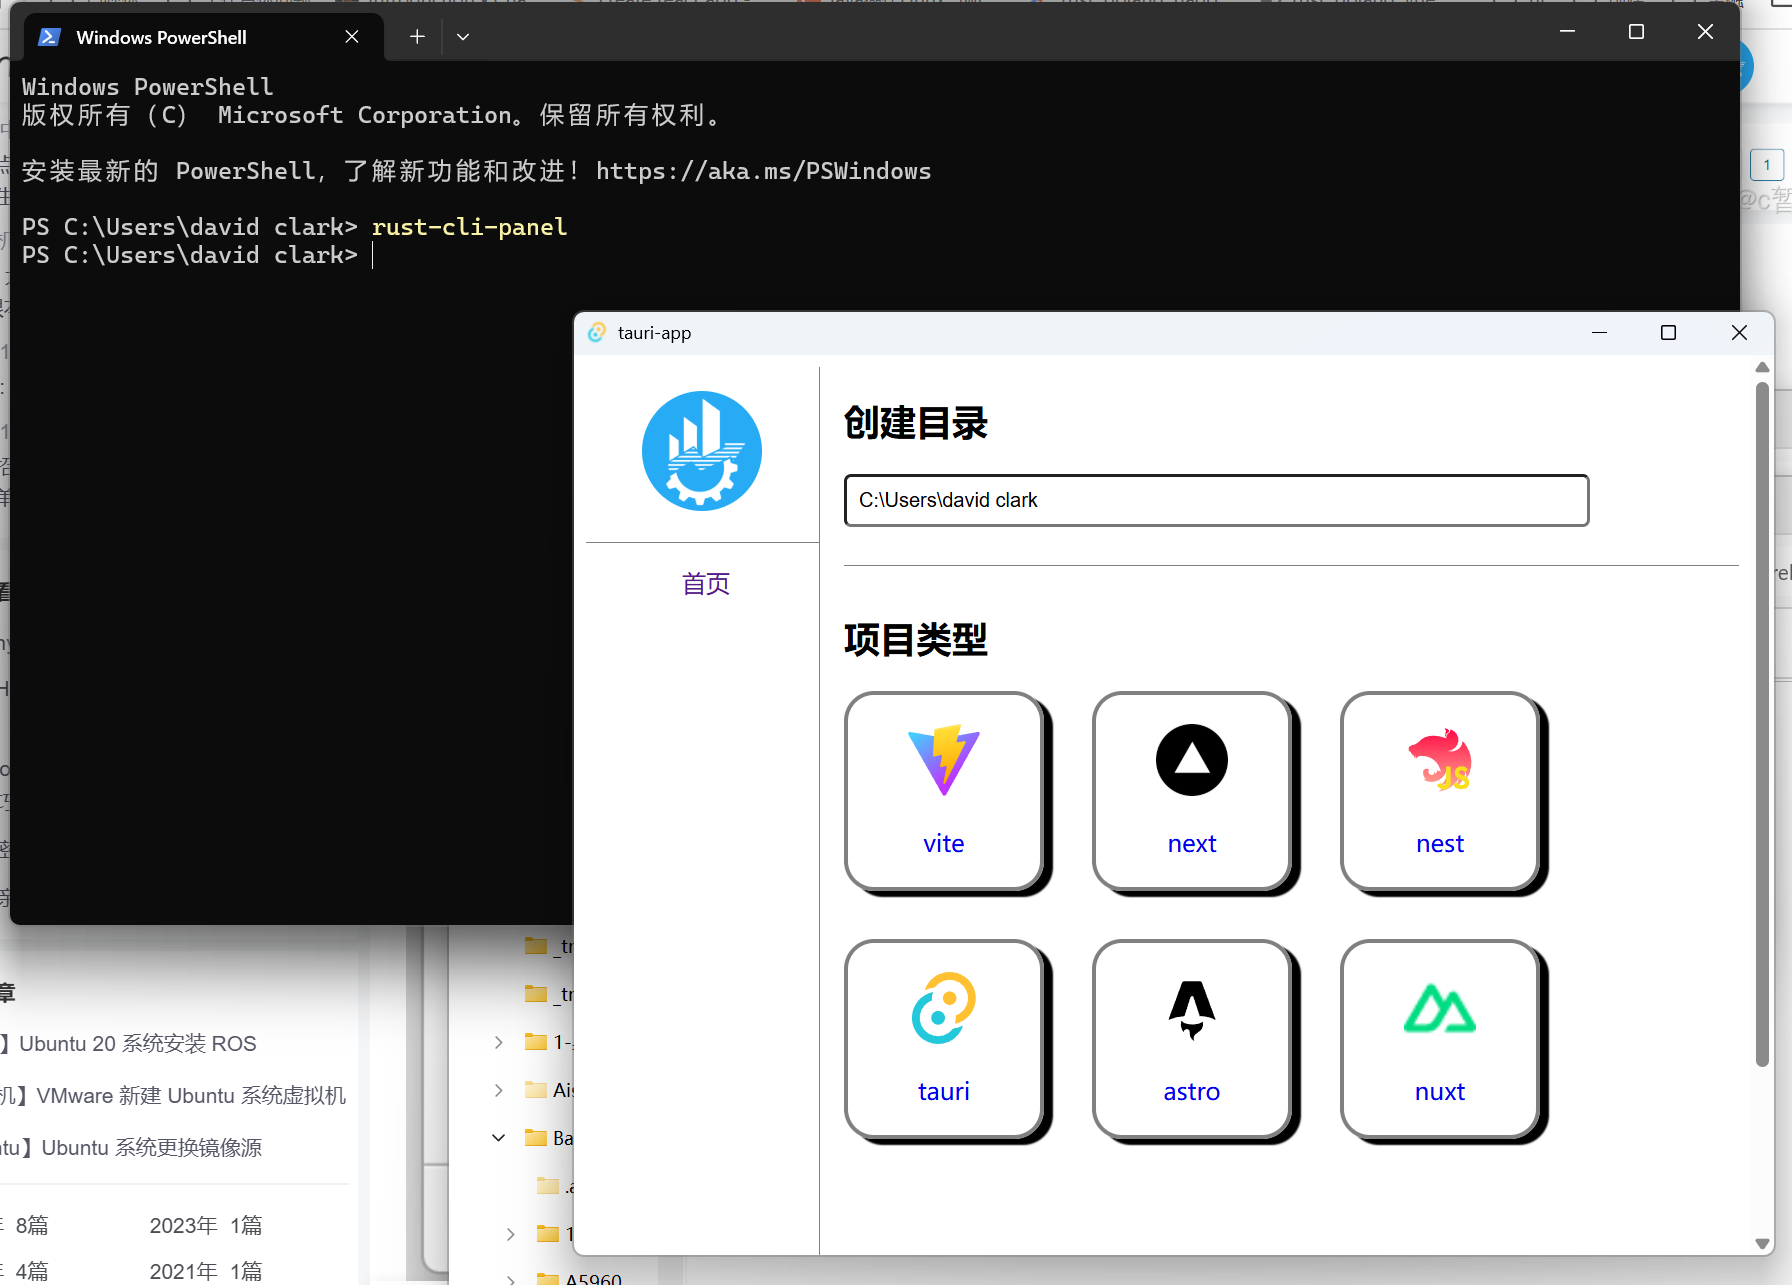Image resolution: width=1792 pixels, height=1285 pixels.
Task: Open the 2023年 1篇 archive link
Action: tap(206, 1226)
